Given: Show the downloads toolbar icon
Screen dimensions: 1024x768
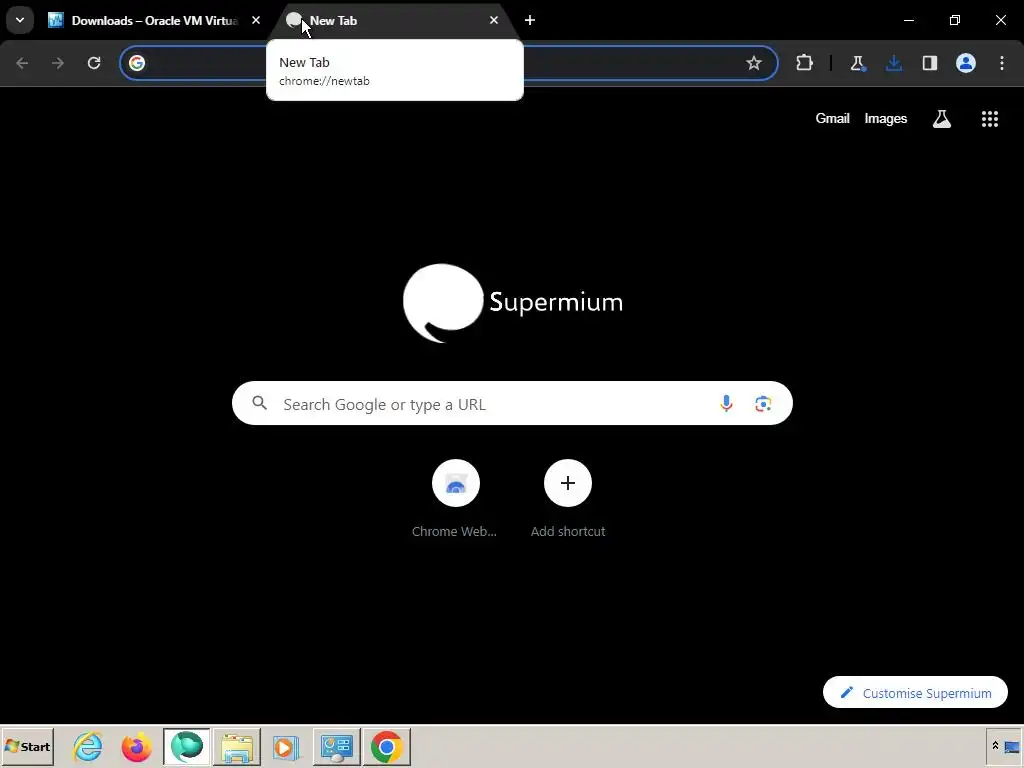Looking at the screenshot, I should (894, 63).
